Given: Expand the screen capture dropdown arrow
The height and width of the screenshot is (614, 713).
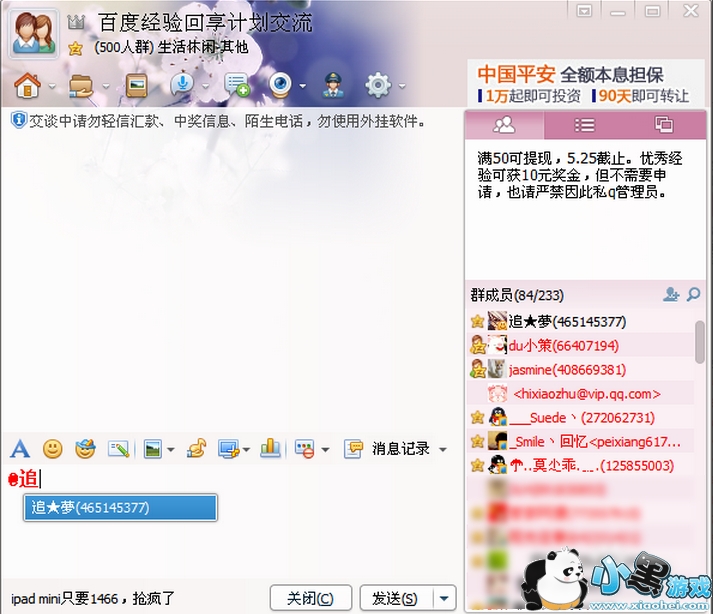Looking at the screenshot, I should [246, 450].
